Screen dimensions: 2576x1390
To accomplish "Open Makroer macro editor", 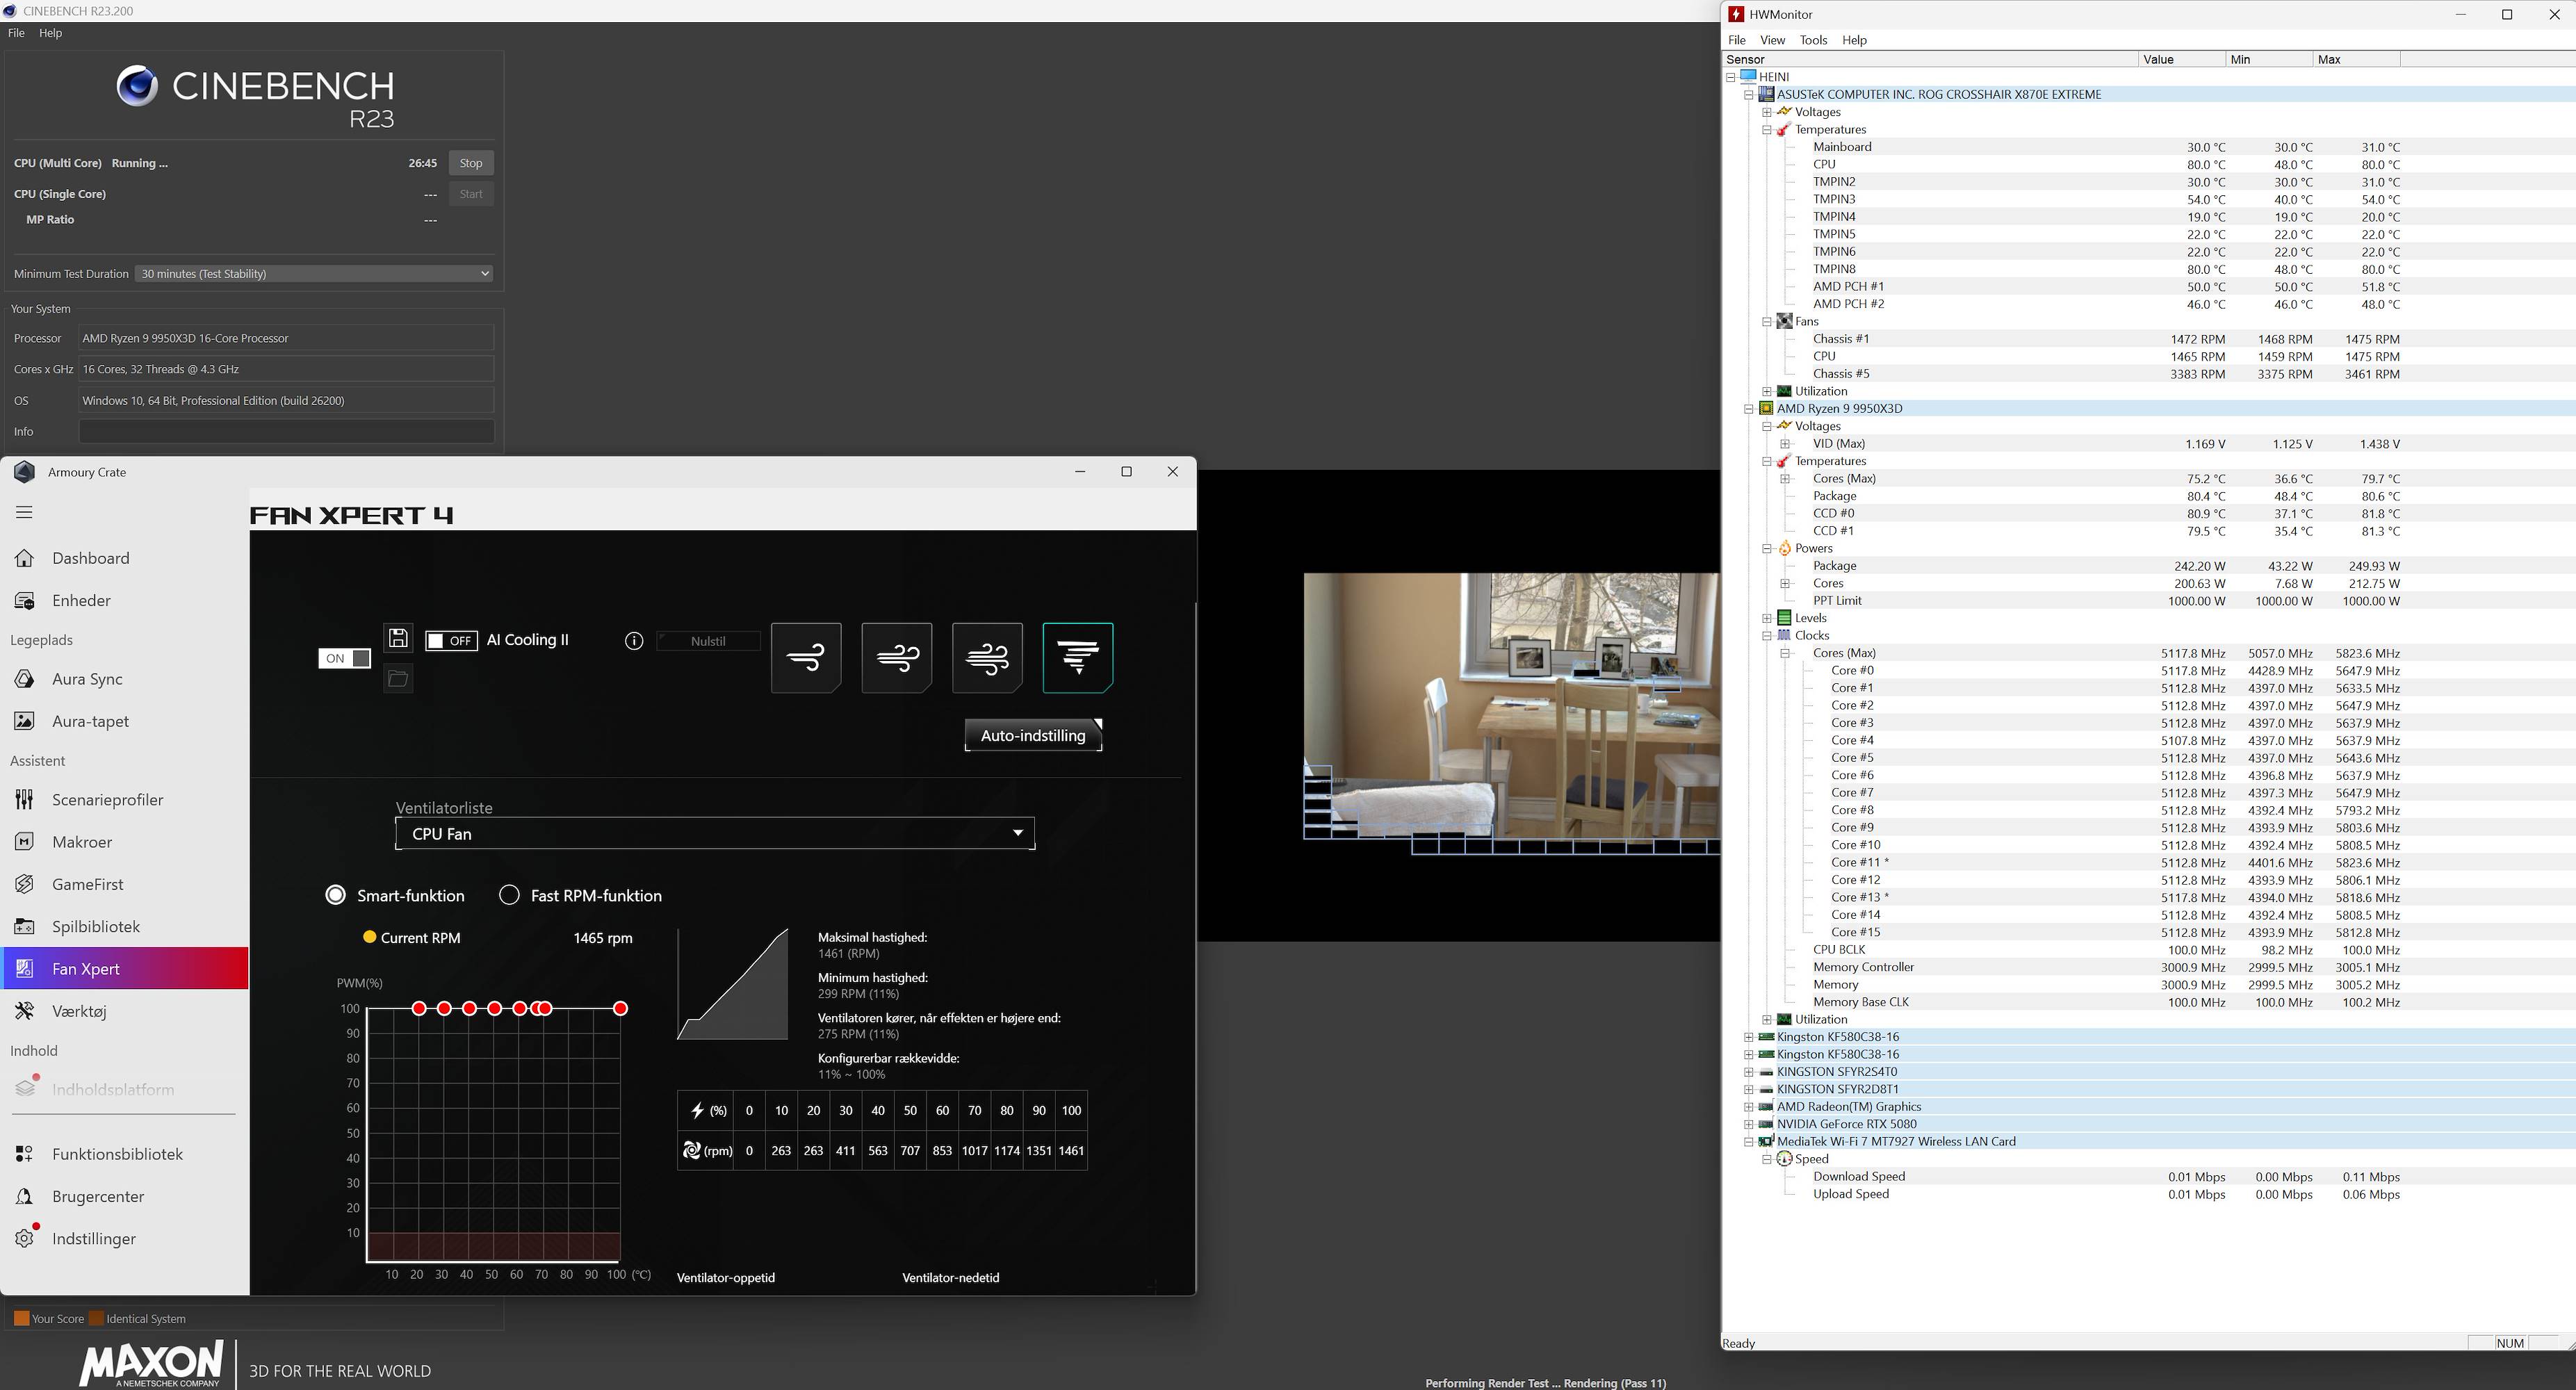I will (82, 842).
